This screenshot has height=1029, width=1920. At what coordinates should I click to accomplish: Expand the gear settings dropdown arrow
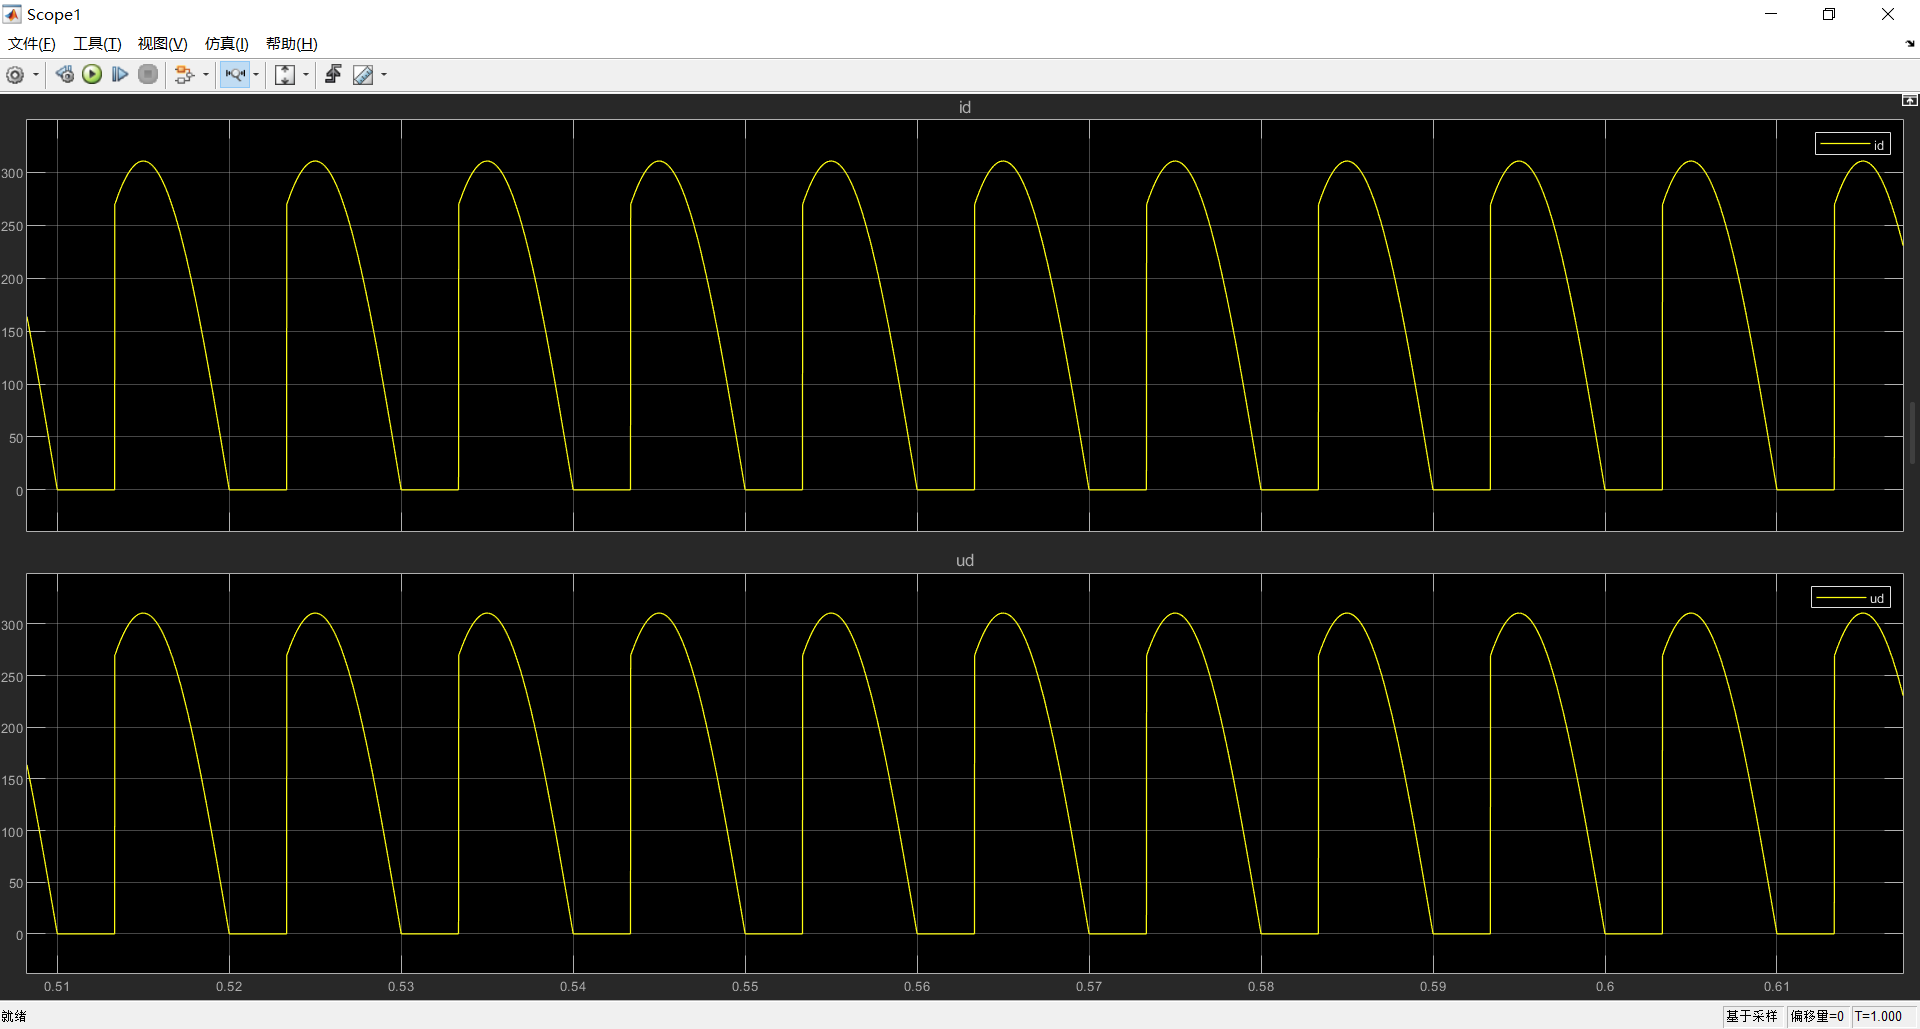click(x=36, y=75)
